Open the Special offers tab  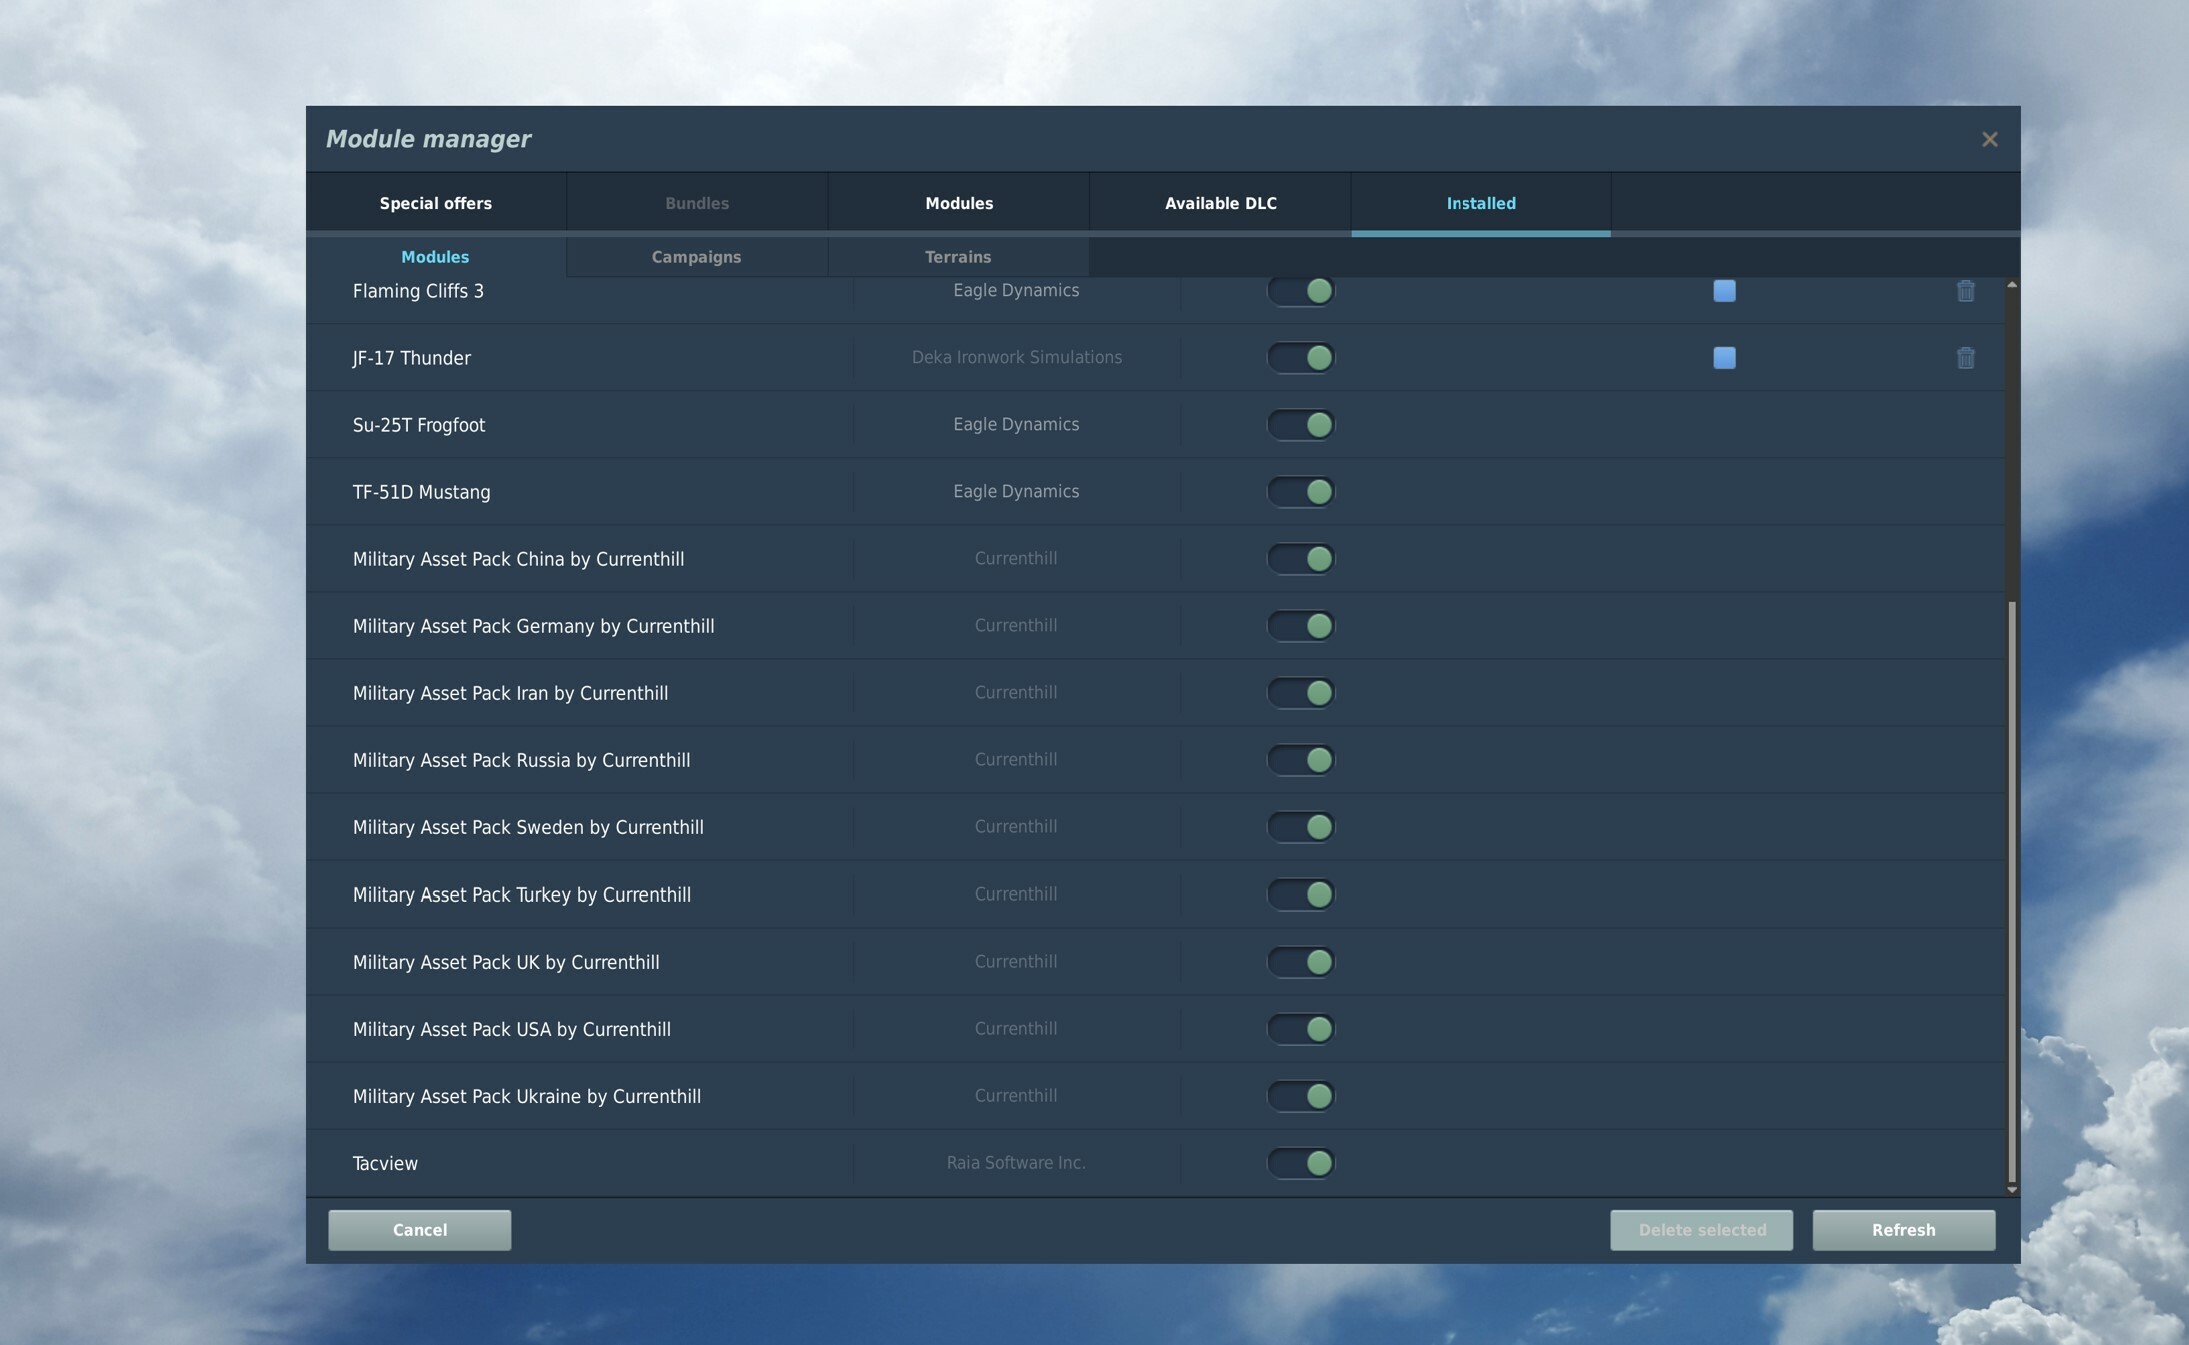(436, 203)
